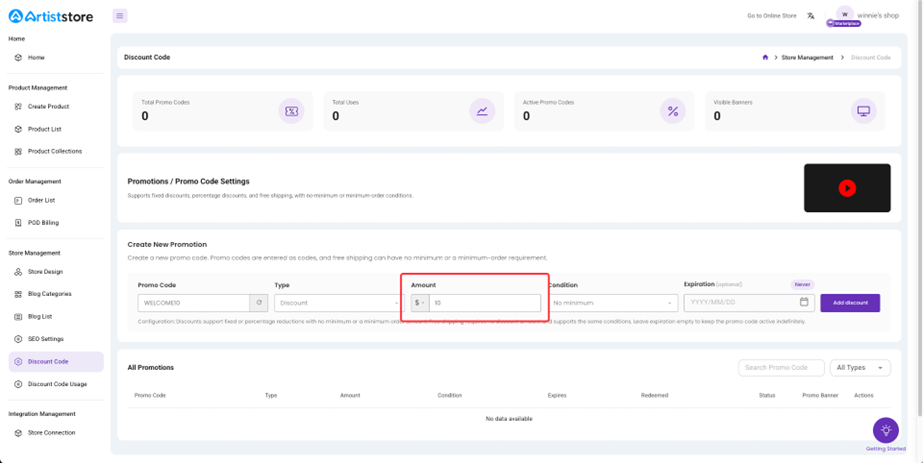Click the Promo Banner column header
The image size is (923, 463).
pos(820,395)
